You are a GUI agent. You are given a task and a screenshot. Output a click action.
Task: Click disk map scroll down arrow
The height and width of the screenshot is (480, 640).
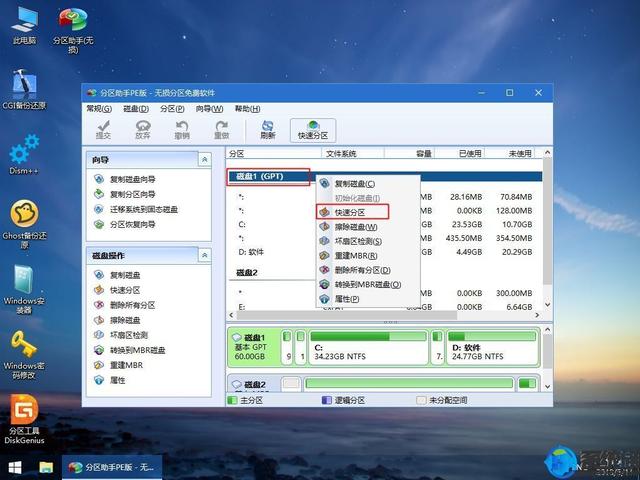tap(548, 387)
